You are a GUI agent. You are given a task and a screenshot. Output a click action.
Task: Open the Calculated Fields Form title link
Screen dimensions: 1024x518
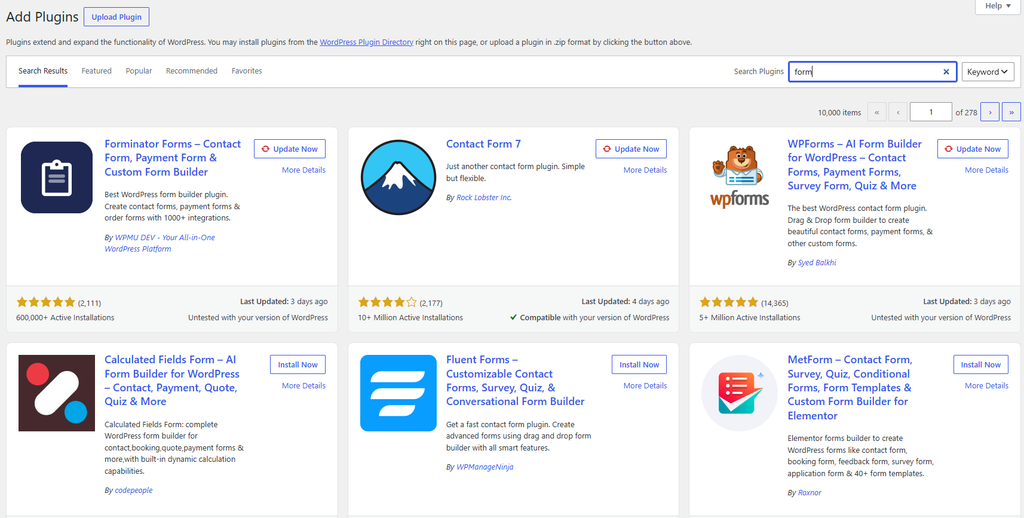click(x=172, y=380)
